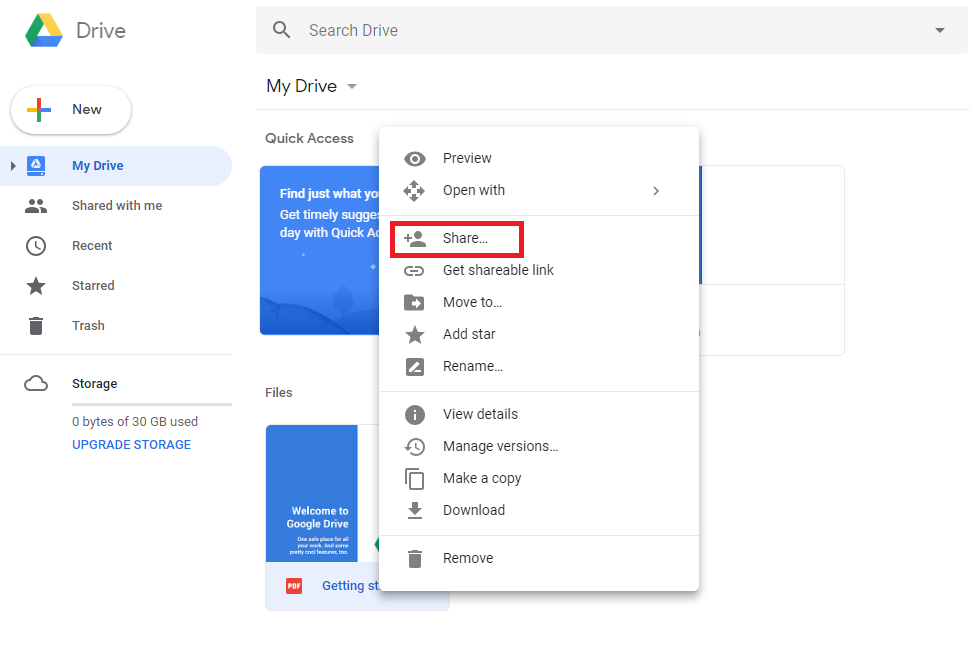Expand the My Drive title dropdown
The width and height of the screenshot is (970, 653).
(x=352, y=87)
